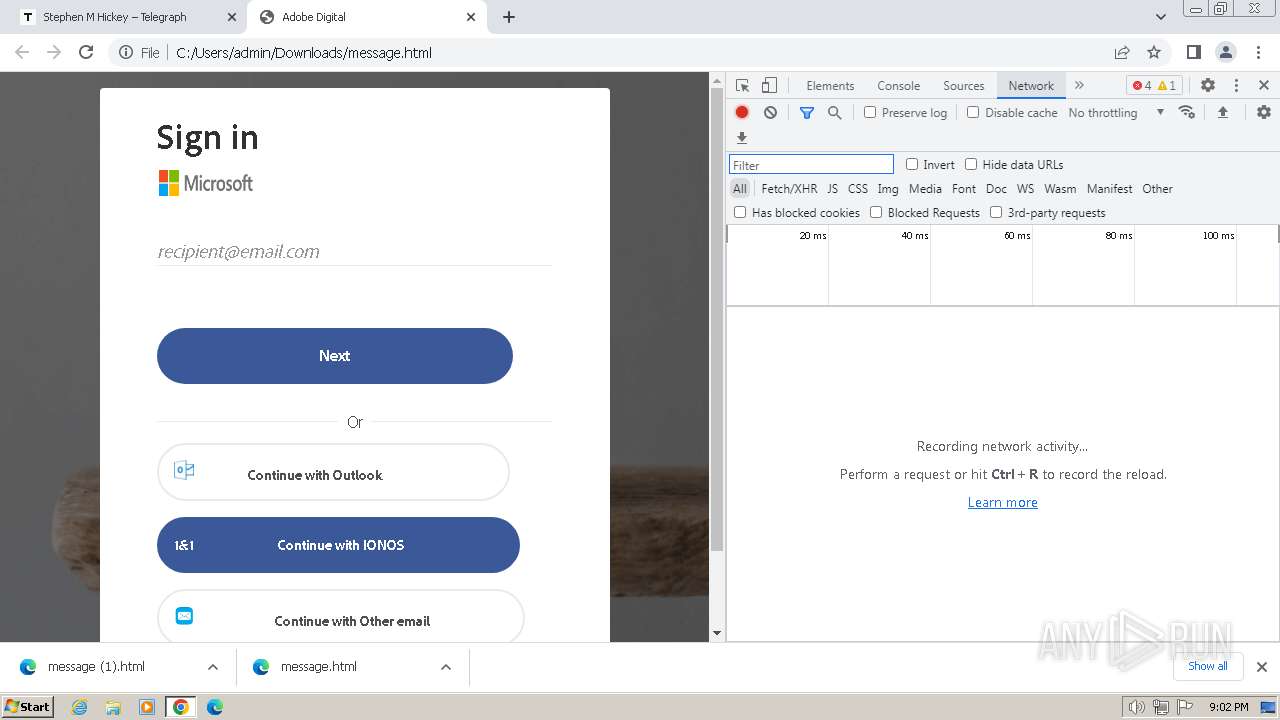Close the Adobe Digital tab
The image size is (1280, 720).
(x=472, y=17)
